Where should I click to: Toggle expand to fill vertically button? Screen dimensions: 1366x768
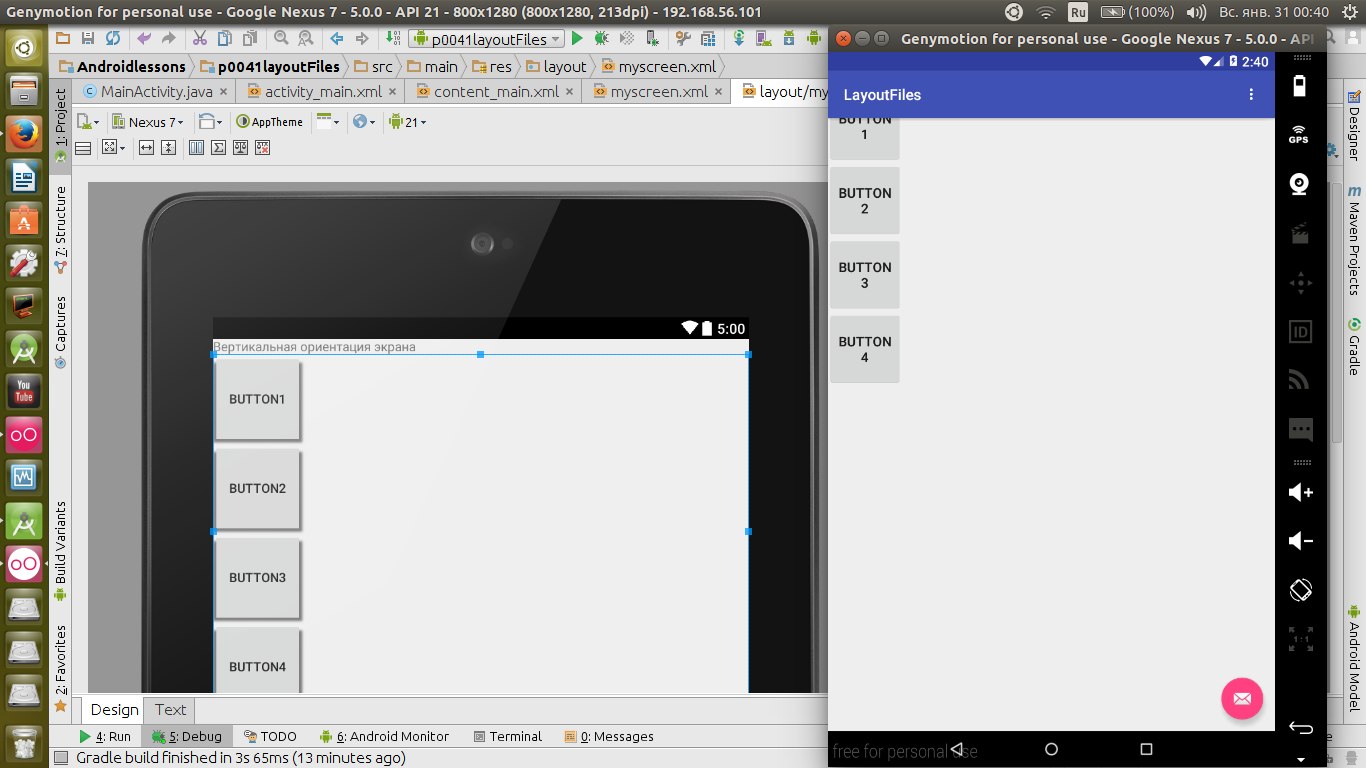click(169, 148)
